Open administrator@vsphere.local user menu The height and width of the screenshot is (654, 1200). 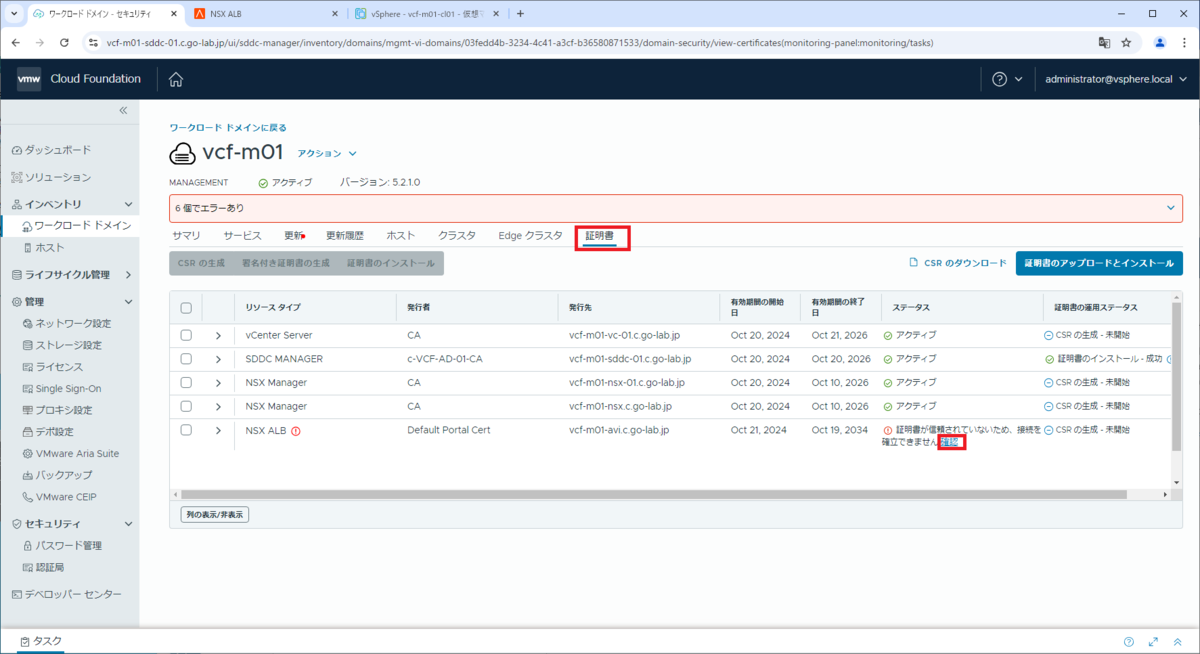pos(1115,79)
